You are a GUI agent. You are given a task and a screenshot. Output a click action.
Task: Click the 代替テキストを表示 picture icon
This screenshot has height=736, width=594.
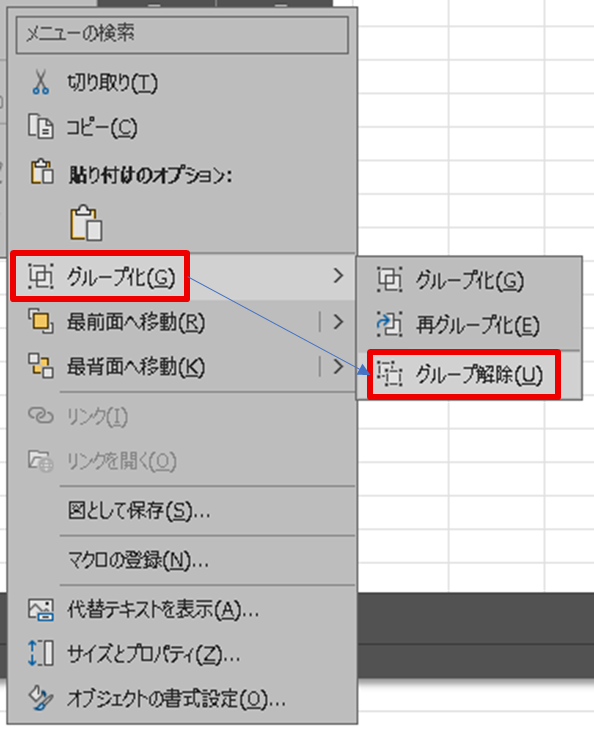40,609
